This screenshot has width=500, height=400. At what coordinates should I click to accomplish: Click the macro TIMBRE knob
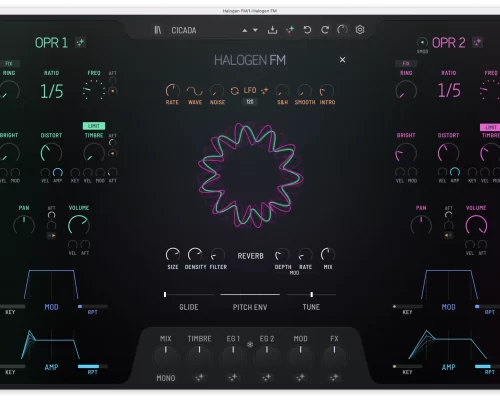199,357
